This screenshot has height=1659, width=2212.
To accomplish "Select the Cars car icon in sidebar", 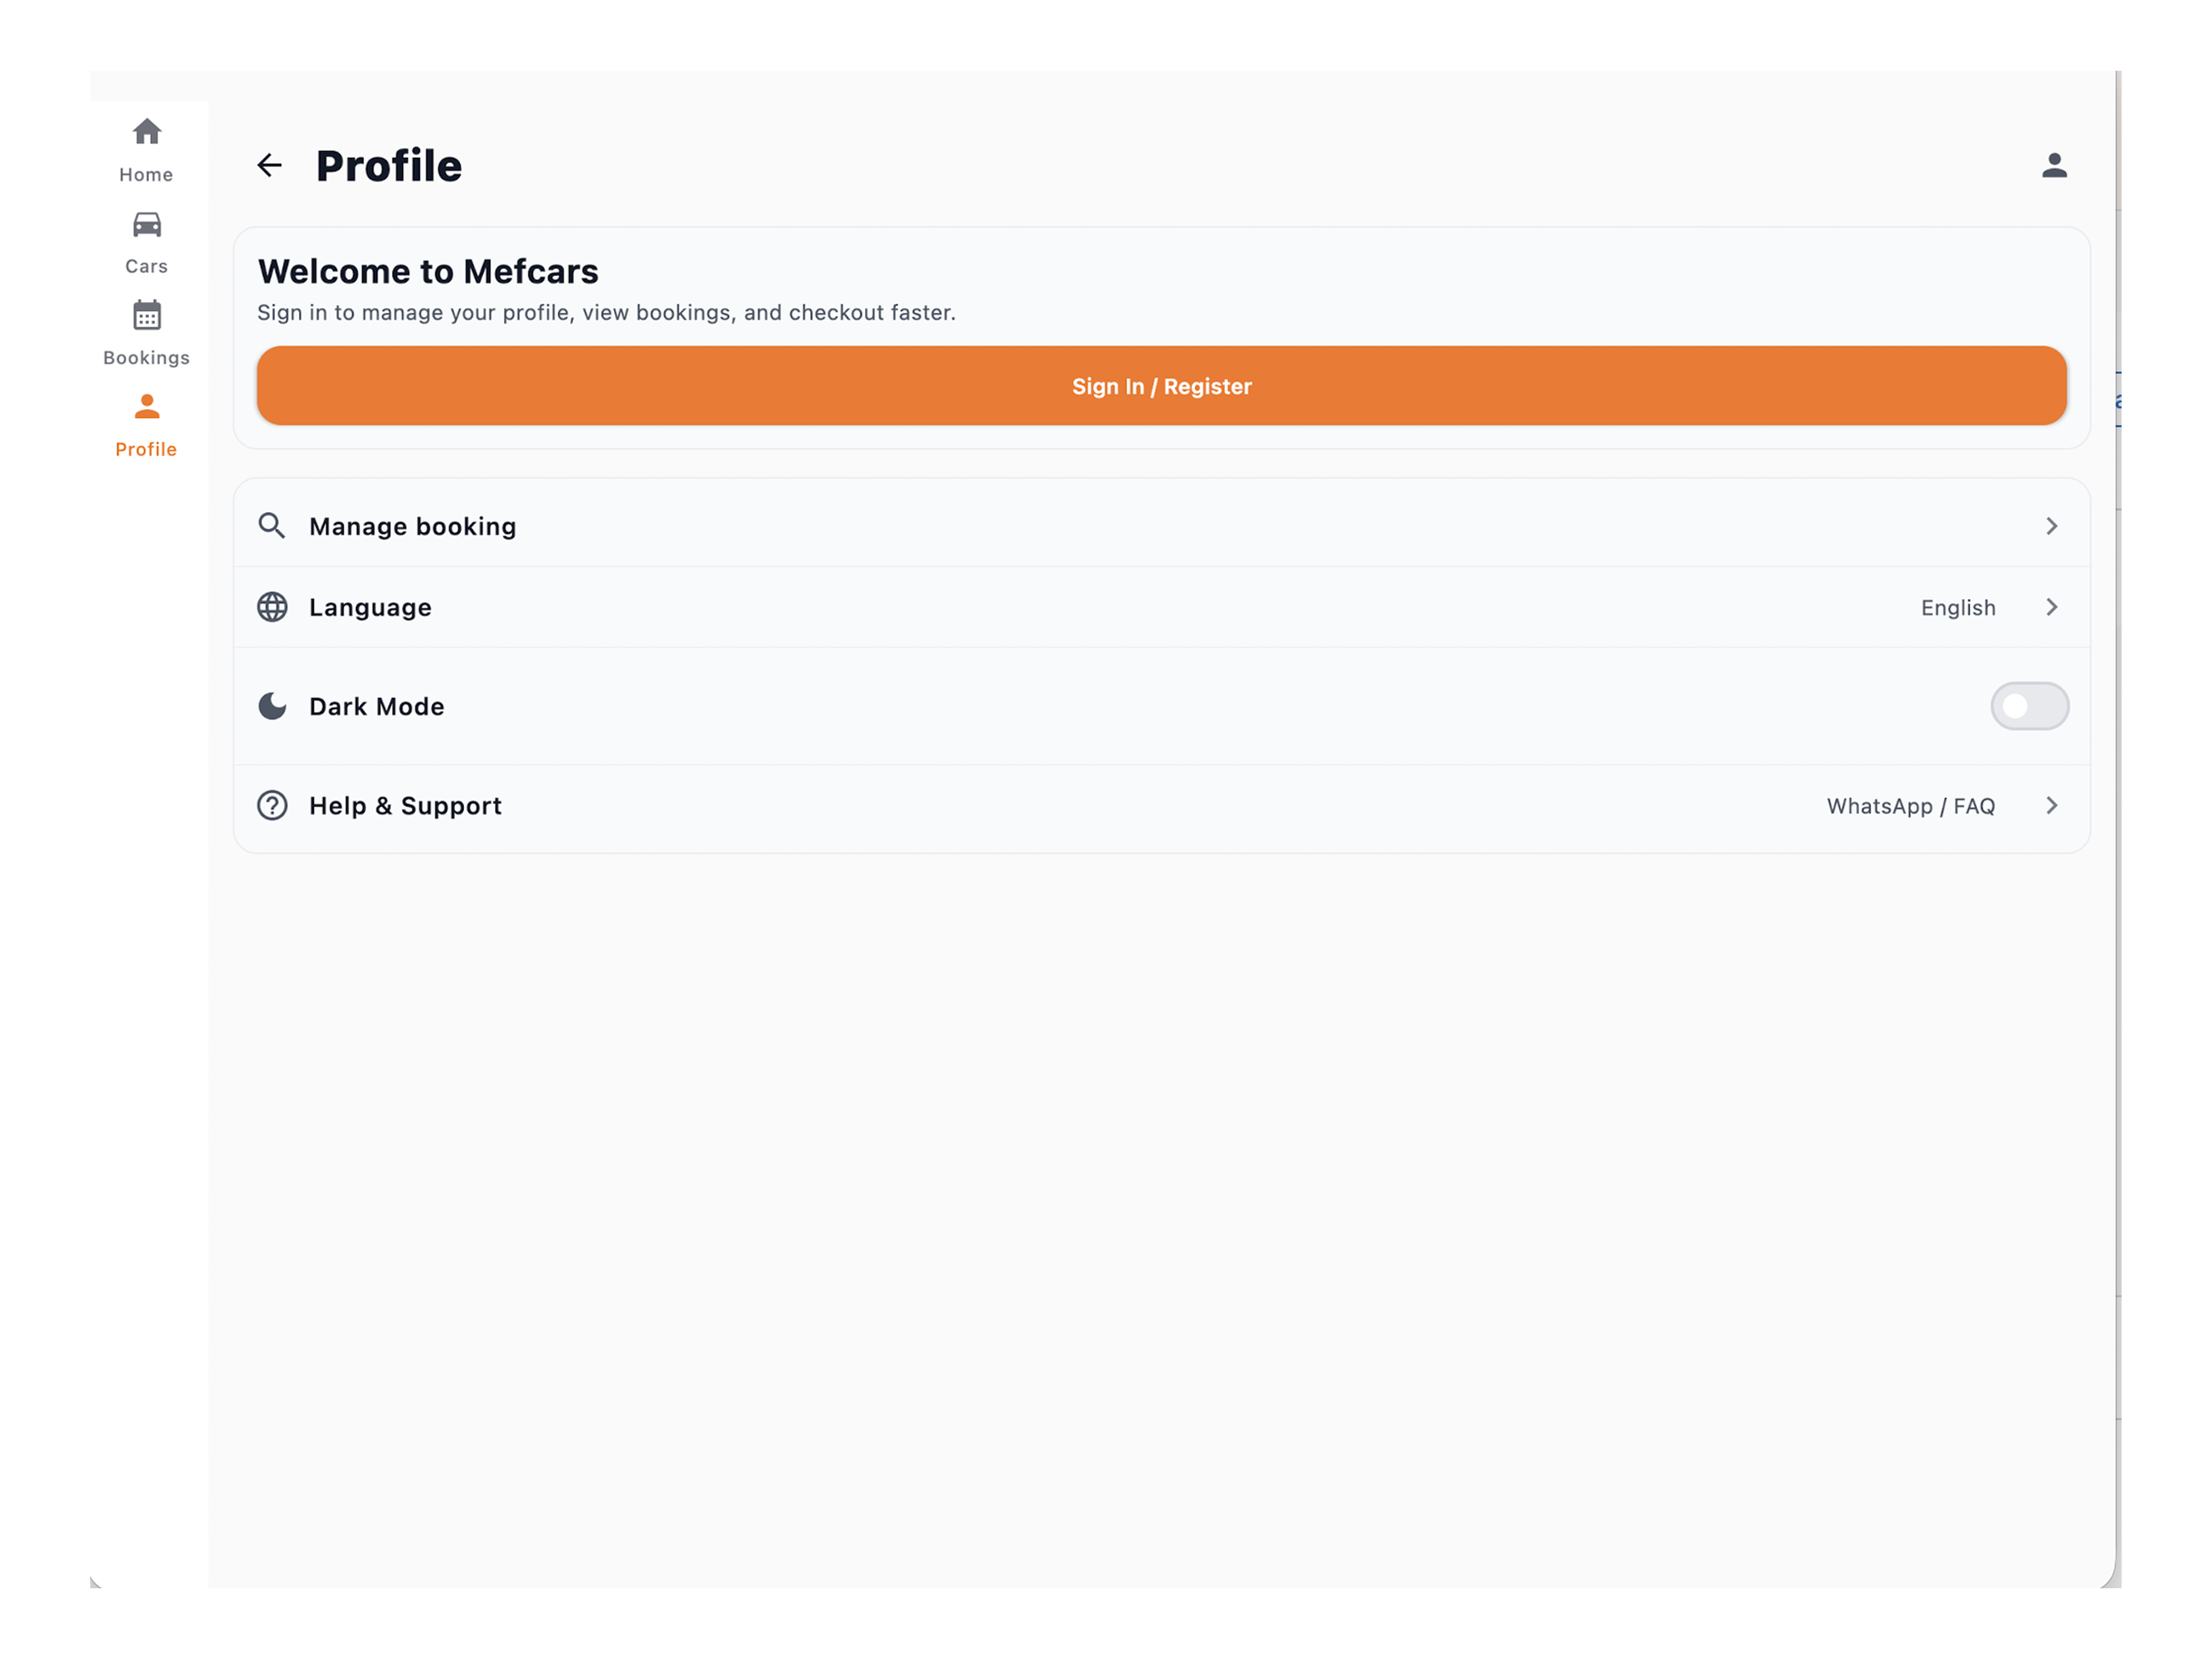I will coord(147,224).
